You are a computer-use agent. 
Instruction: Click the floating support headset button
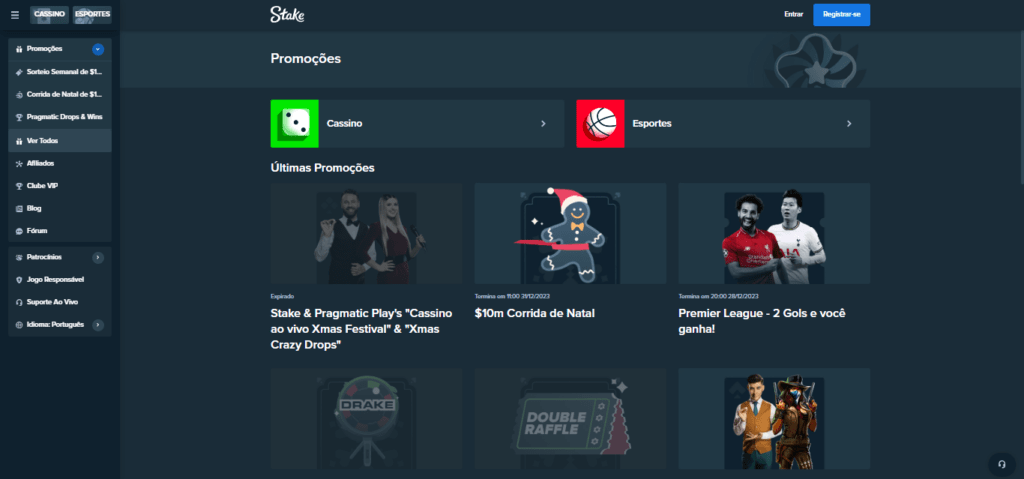click(1001, 464)
